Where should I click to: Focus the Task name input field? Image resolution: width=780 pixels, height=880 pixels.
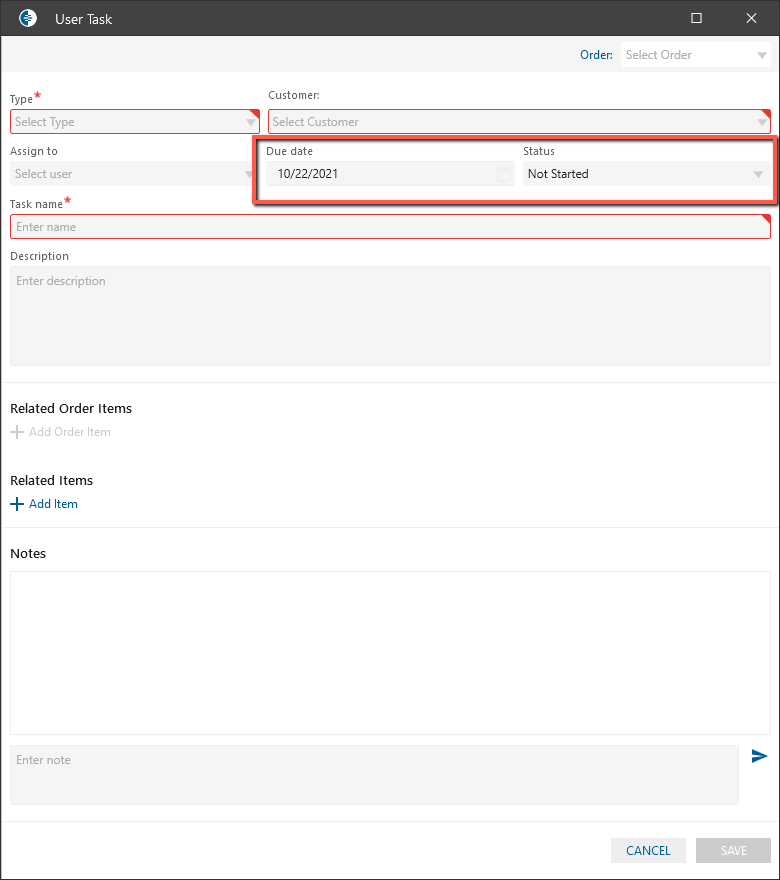(390, 227)
